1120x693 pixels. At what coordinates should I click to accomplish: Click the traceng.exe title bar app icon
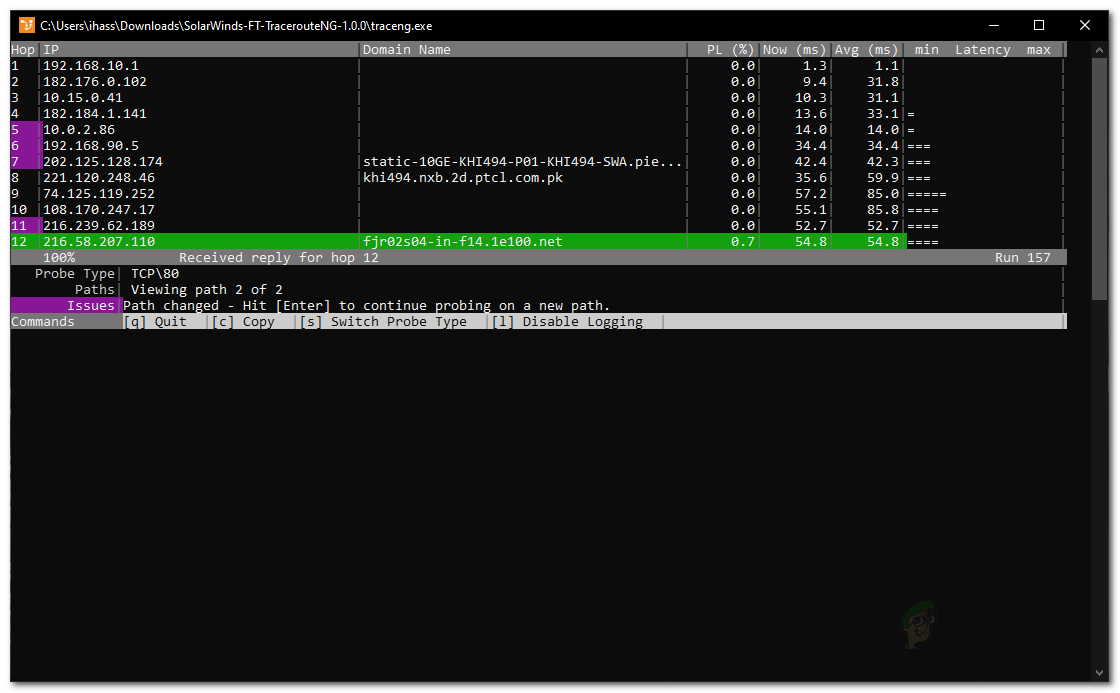coord(26,26)
